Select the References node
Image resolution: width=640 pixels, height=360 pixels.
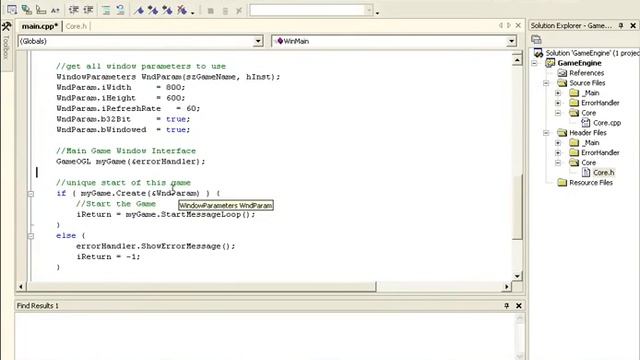coord(587,73)
